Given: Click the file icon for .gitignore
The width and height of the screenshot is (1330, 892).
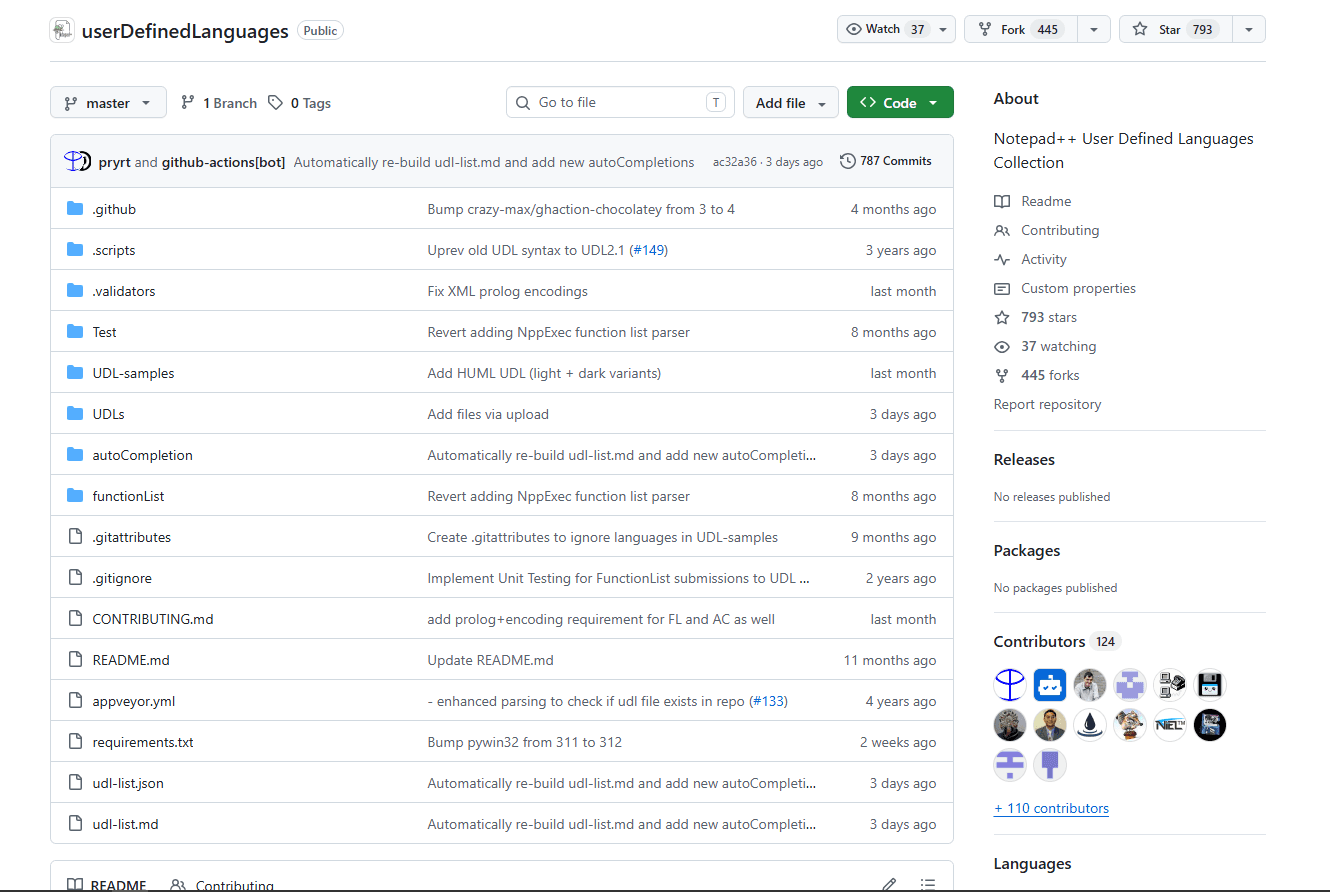Looking at the screenshot, I should [75, 578].
